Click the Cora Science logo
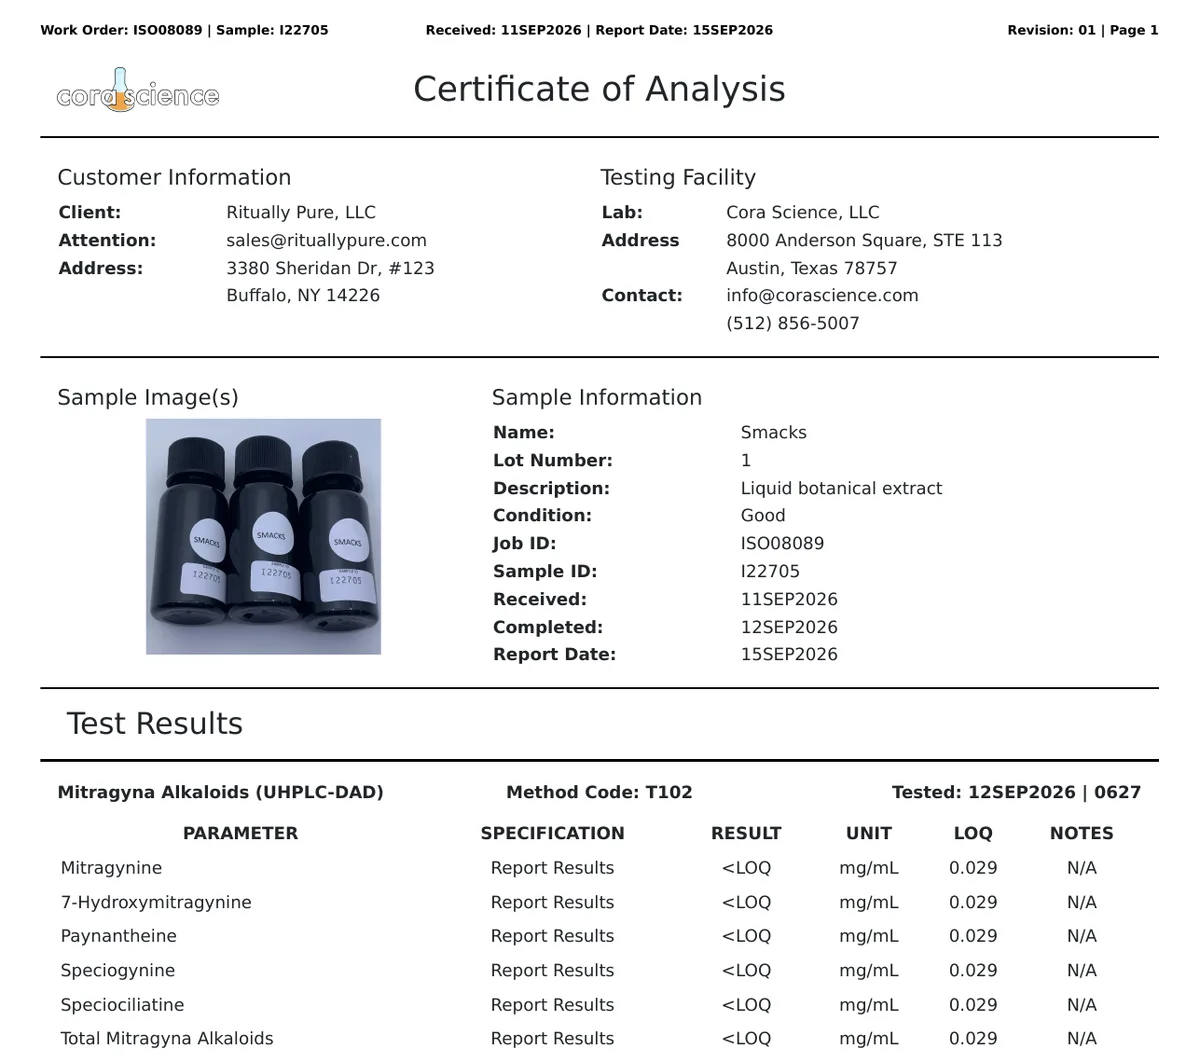This screenshot has width=1200, height=1063. click(x=138, y=90)
